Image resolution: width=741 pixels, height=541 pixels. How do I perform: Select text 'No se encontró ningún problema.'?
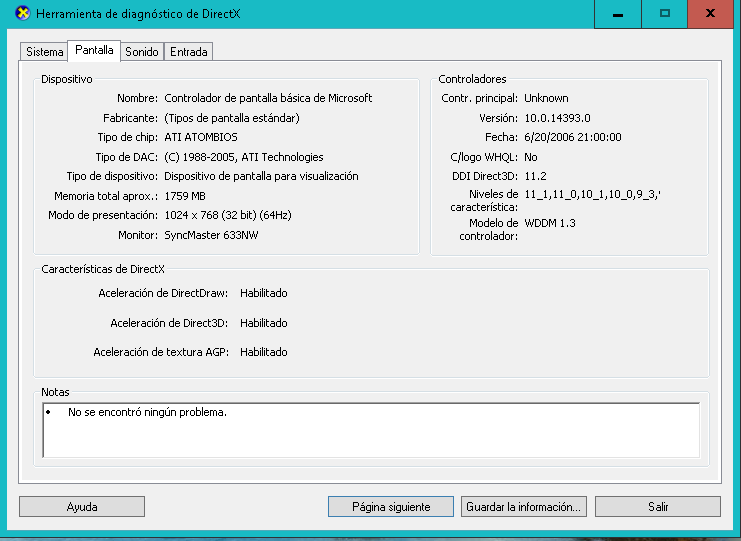pyautogui.click(x=147, y=412)
